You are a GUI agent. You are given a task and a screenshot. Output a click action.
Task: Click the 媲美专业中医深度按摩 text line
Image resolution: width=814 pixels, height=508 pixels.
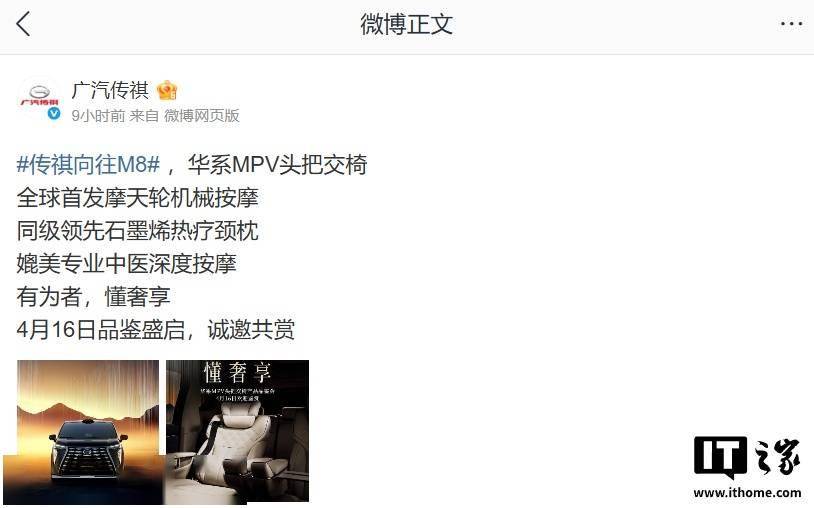(x=127, y=264)
